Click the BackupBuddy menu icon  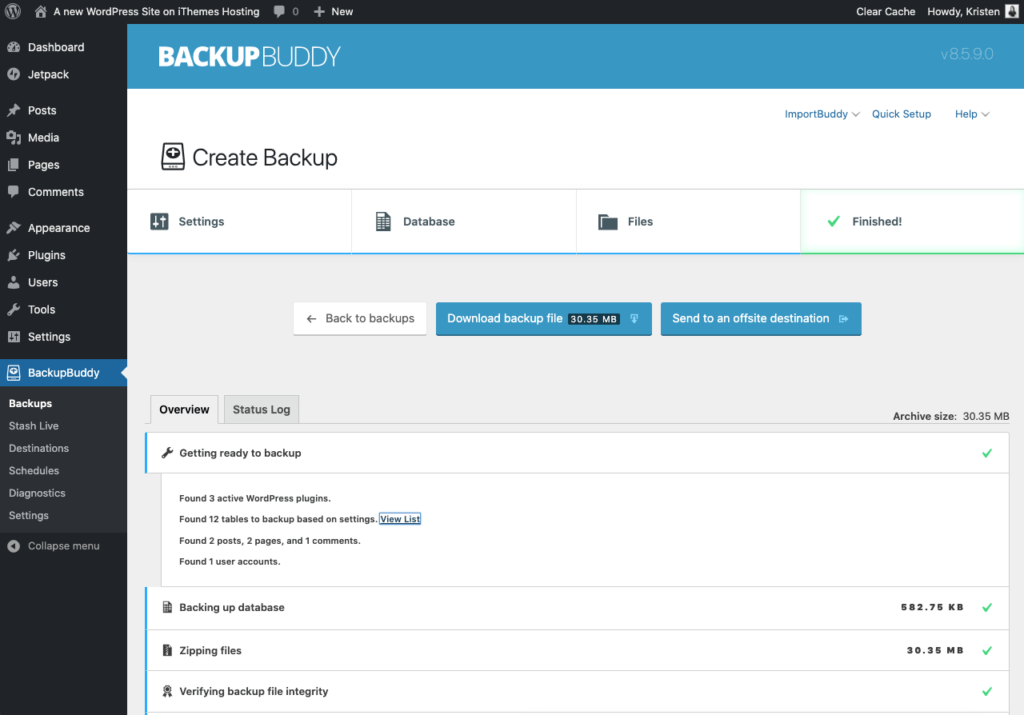point(14,373)
